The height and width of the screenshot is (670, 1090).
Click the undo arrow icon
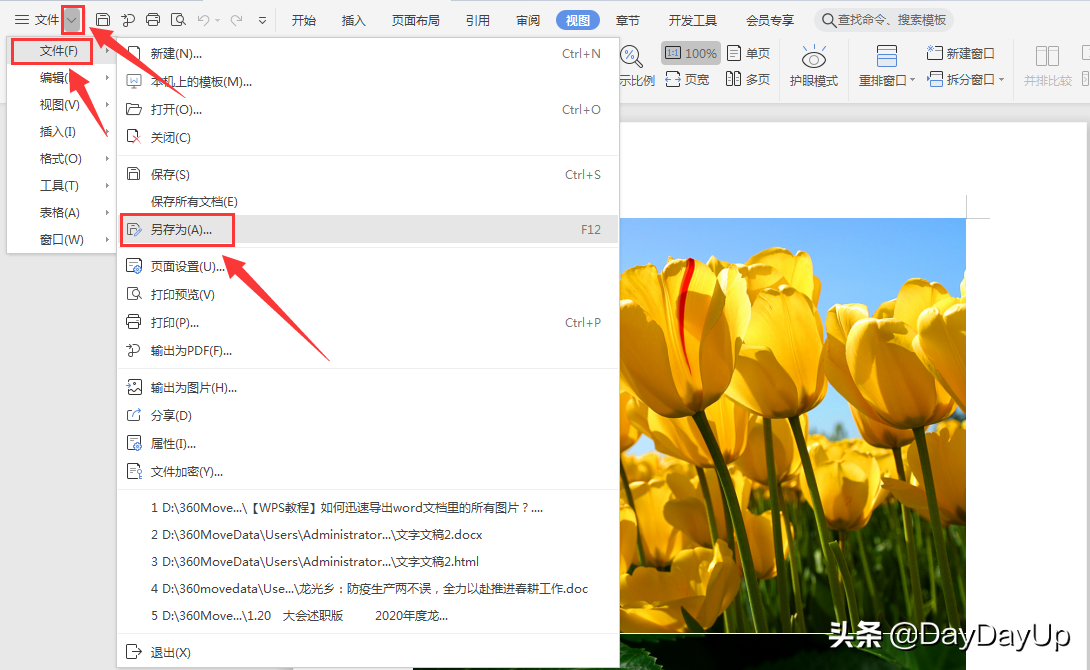[x=203, y=20]
